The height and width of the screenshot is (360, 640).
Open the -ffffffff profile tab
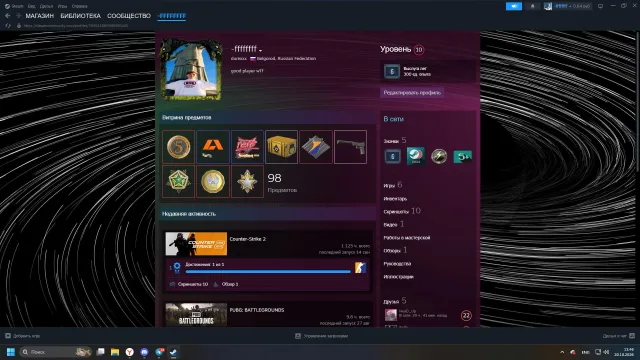click(x=171, y=16)
